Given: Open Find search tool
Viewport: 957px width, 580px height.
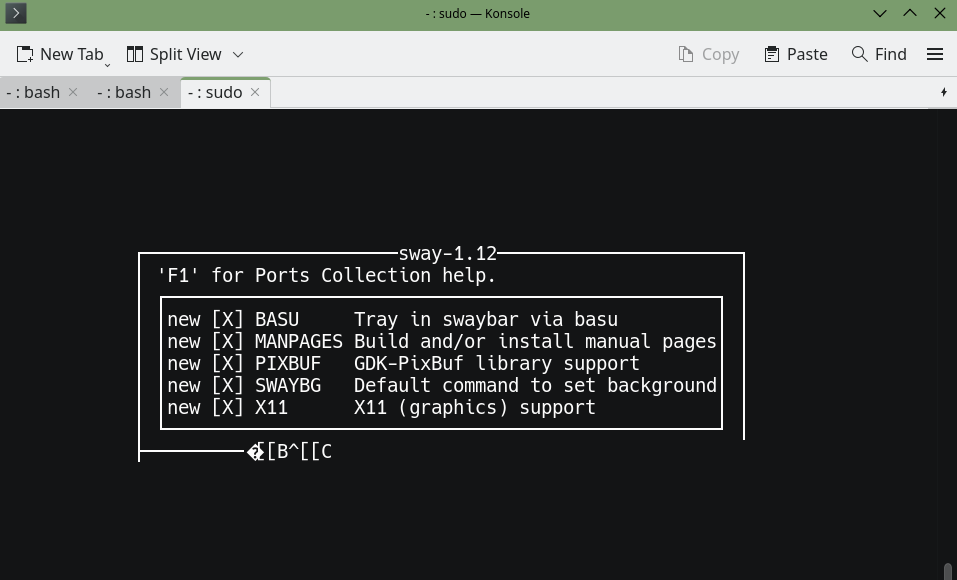Looking at the screenshot, I should (x=879, y=54).
